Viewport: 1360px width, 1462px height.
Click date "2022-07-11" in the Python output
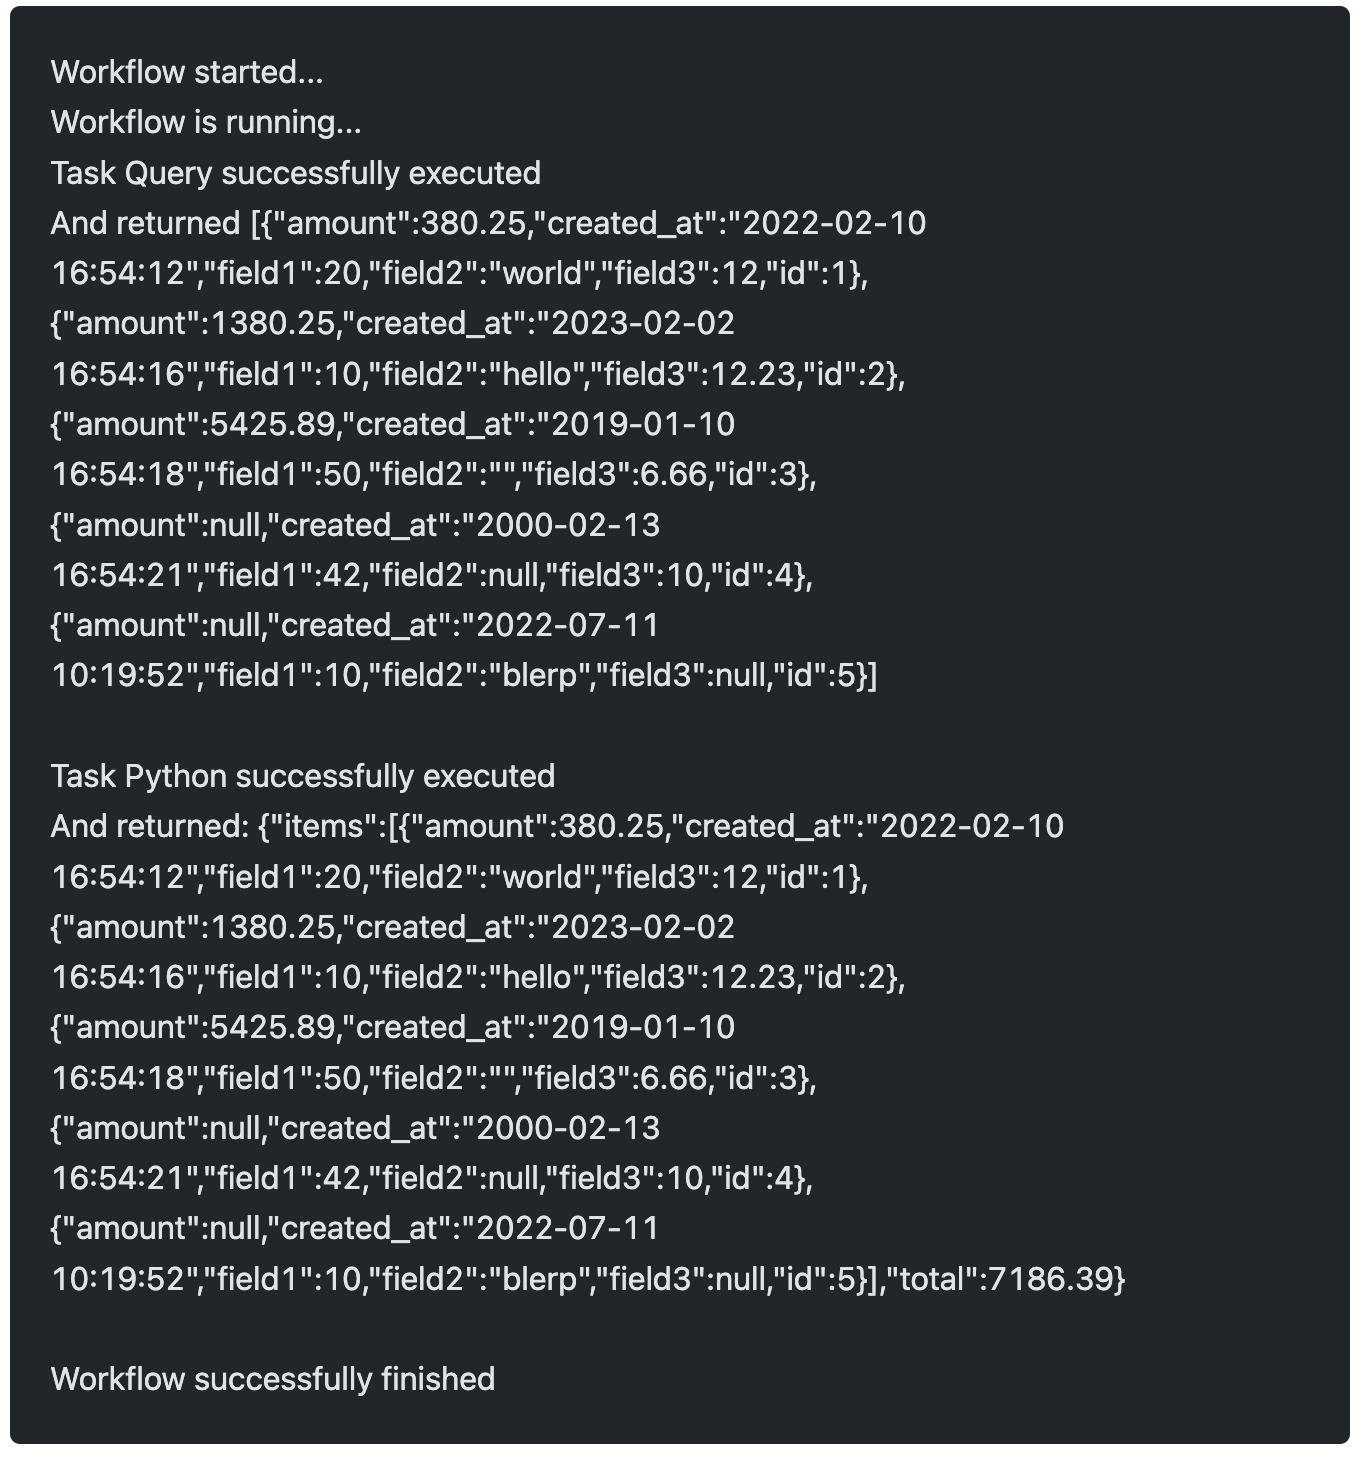pyautogui.click(x=568, y=1228)
